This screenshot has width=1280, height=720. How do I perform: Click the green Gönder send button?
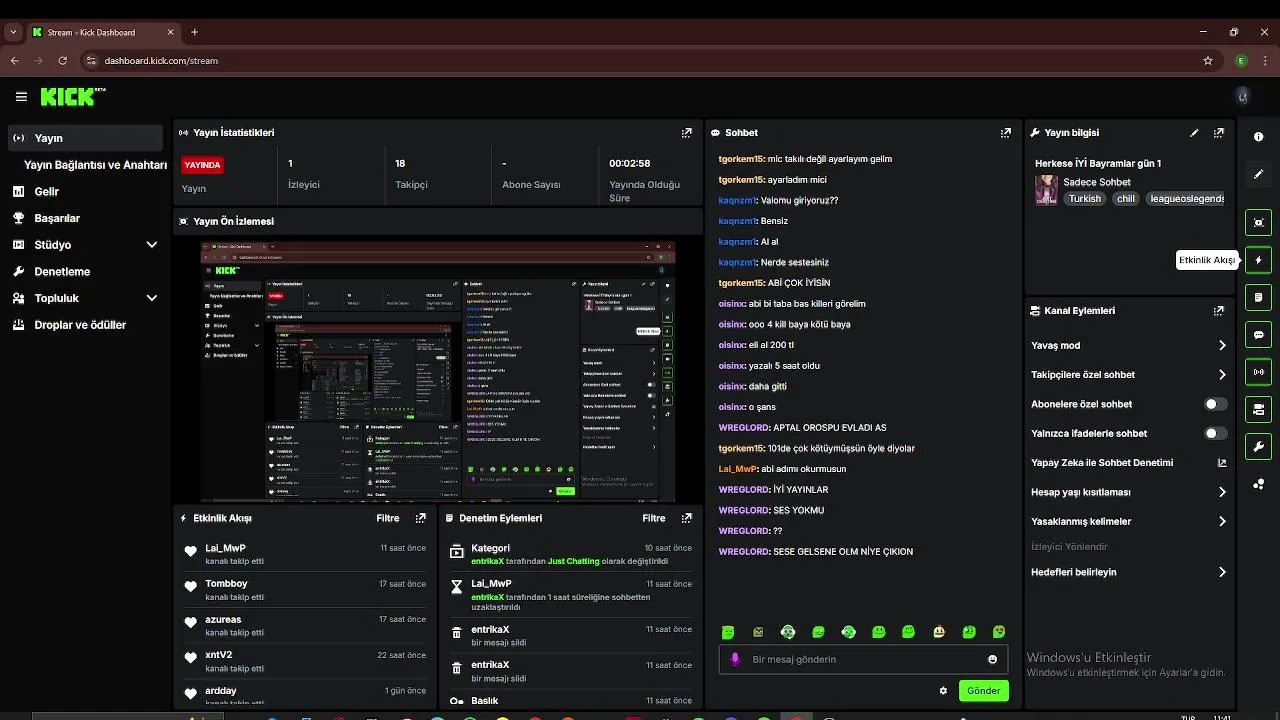pos(983,690)
